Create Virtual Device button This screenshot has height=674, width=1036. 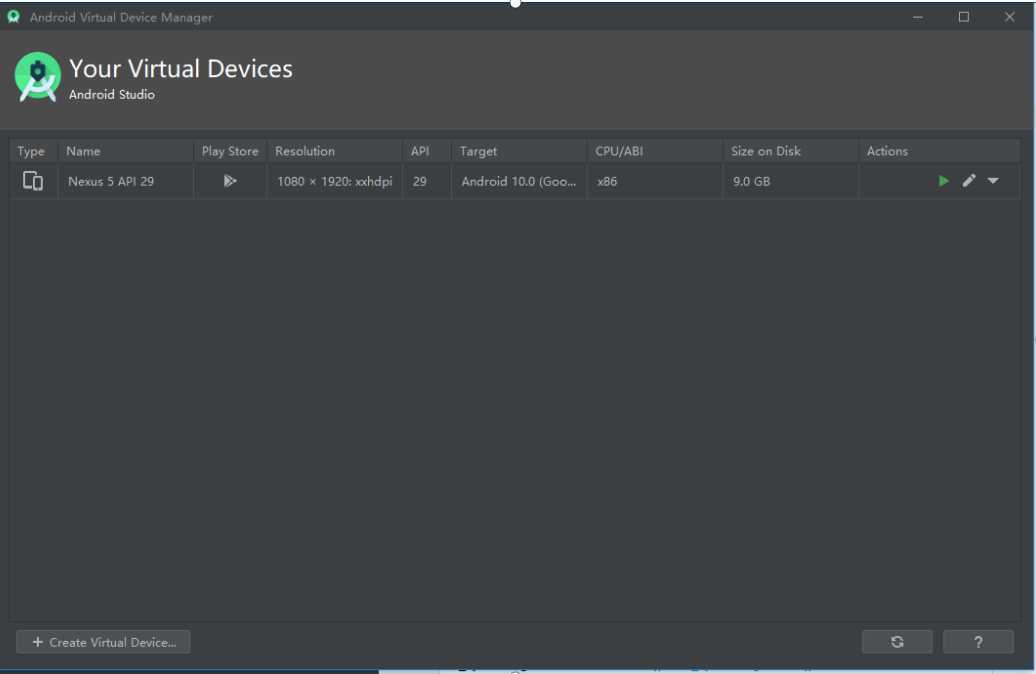click(x=104, y=642)
